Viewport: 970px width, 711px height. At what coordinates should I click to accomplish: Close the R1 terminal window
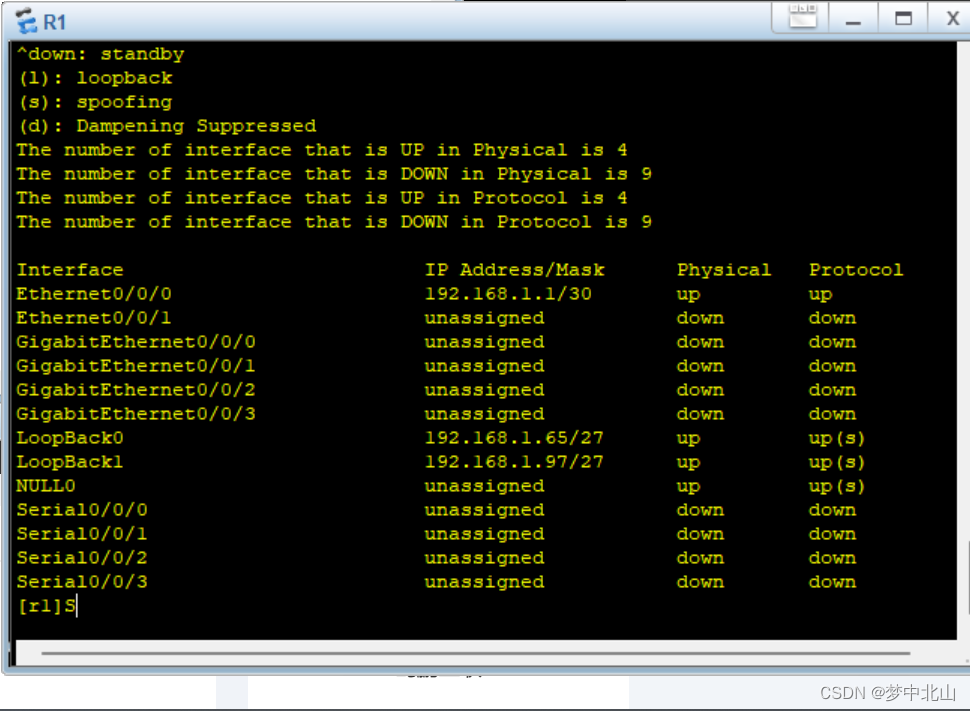point(951,19)
